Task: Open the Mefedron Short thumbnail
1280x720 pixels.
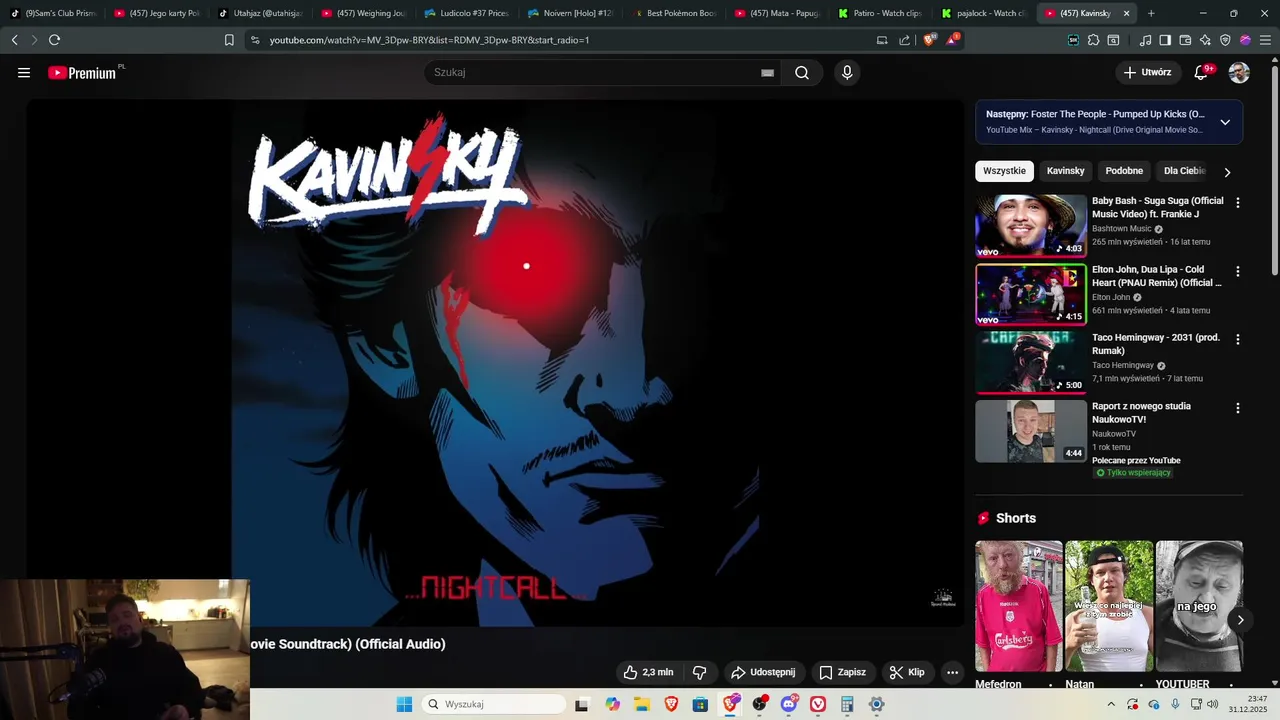Action: (x=1019, y=606)
